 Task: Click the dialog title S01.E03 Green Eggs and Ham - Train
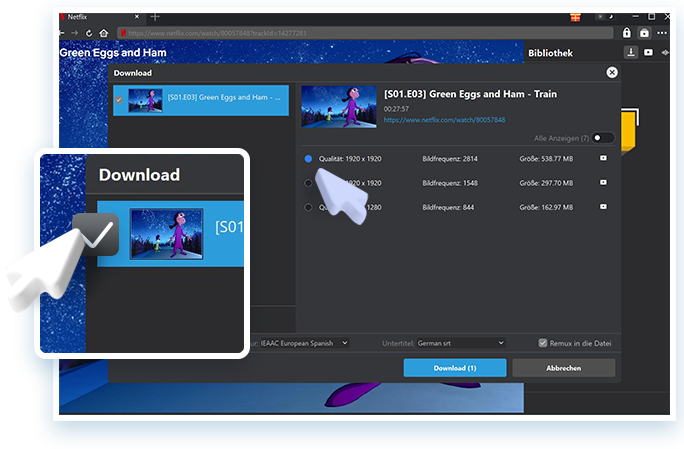click(470, 94)
